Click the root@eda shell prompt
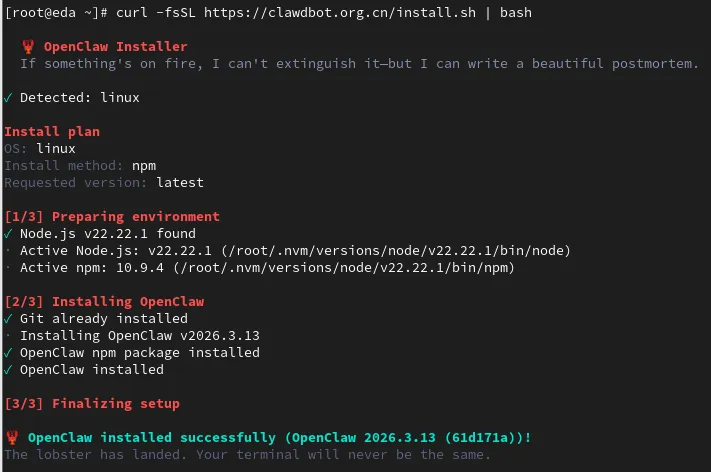711x472 pixels. pos(56,13)
